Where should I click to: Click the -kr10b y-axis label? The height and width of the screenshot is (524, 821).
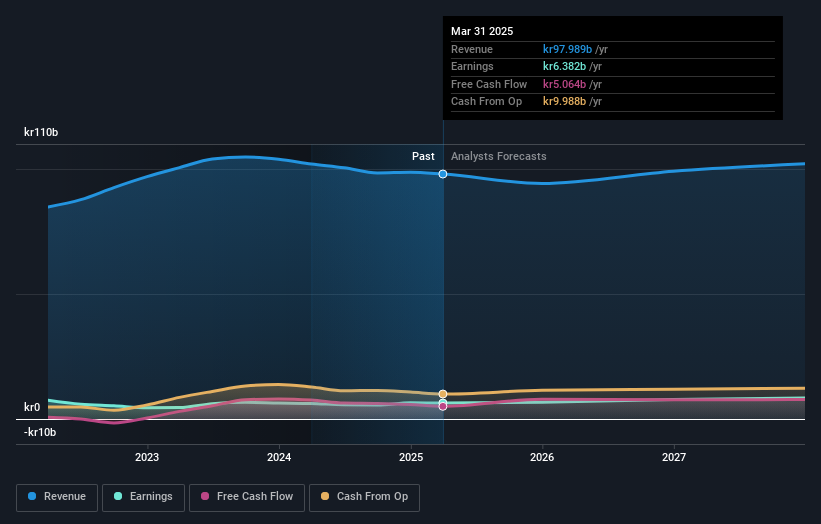(40, 432)
